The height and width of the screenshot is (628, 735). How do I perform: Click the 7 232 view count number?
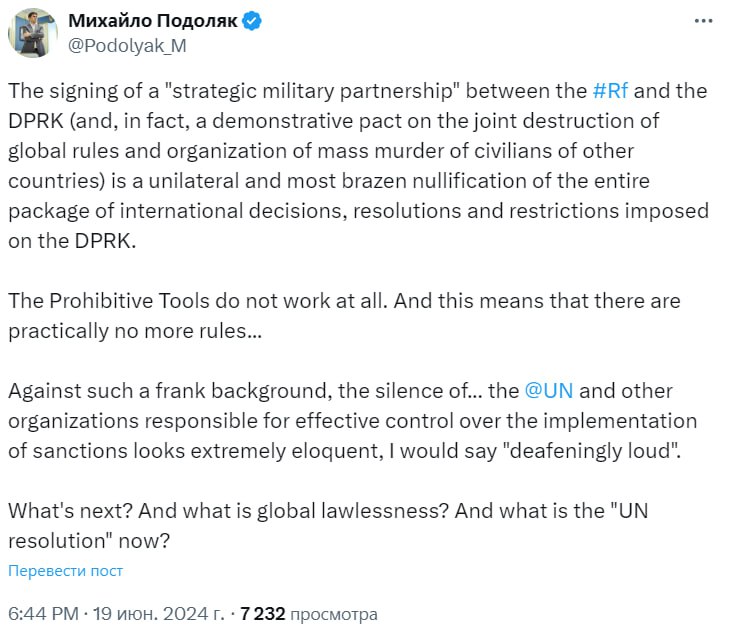264,613
